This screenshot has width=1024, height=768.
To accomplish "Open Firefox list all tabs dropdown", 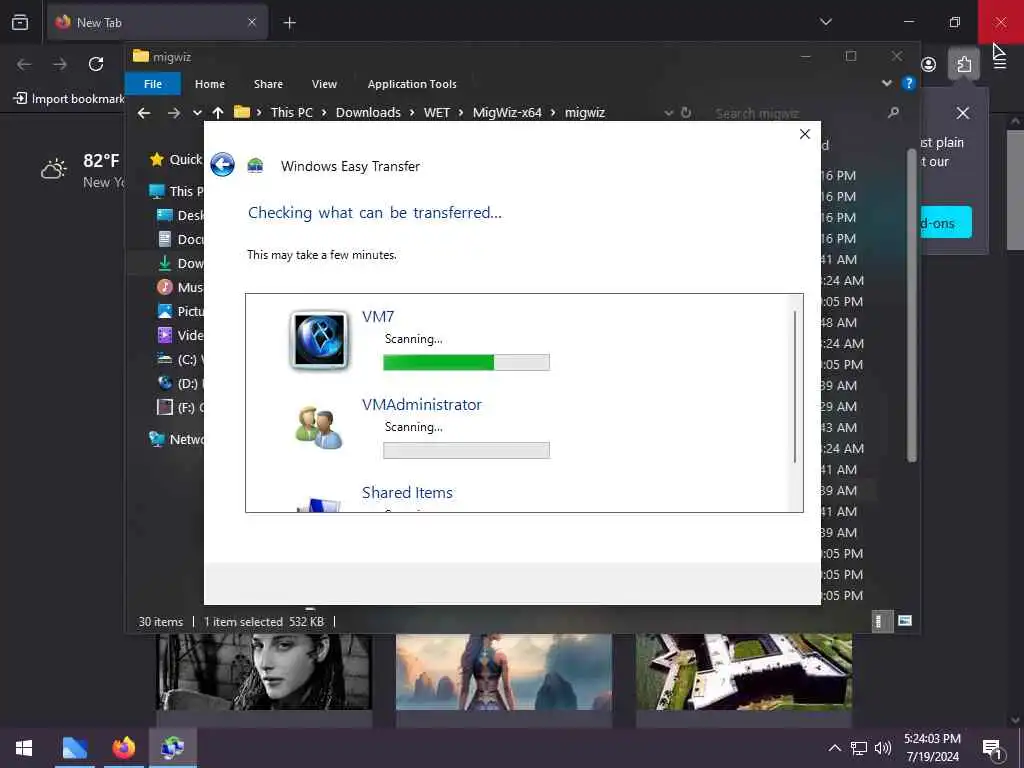I will tap(825, 22).
